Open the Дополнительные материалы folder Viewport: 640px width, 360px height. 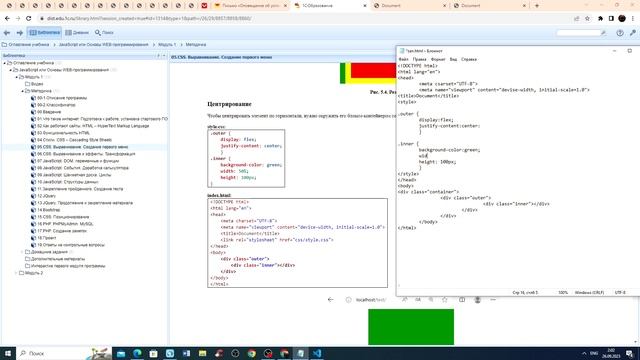click(x=58, y=259)
